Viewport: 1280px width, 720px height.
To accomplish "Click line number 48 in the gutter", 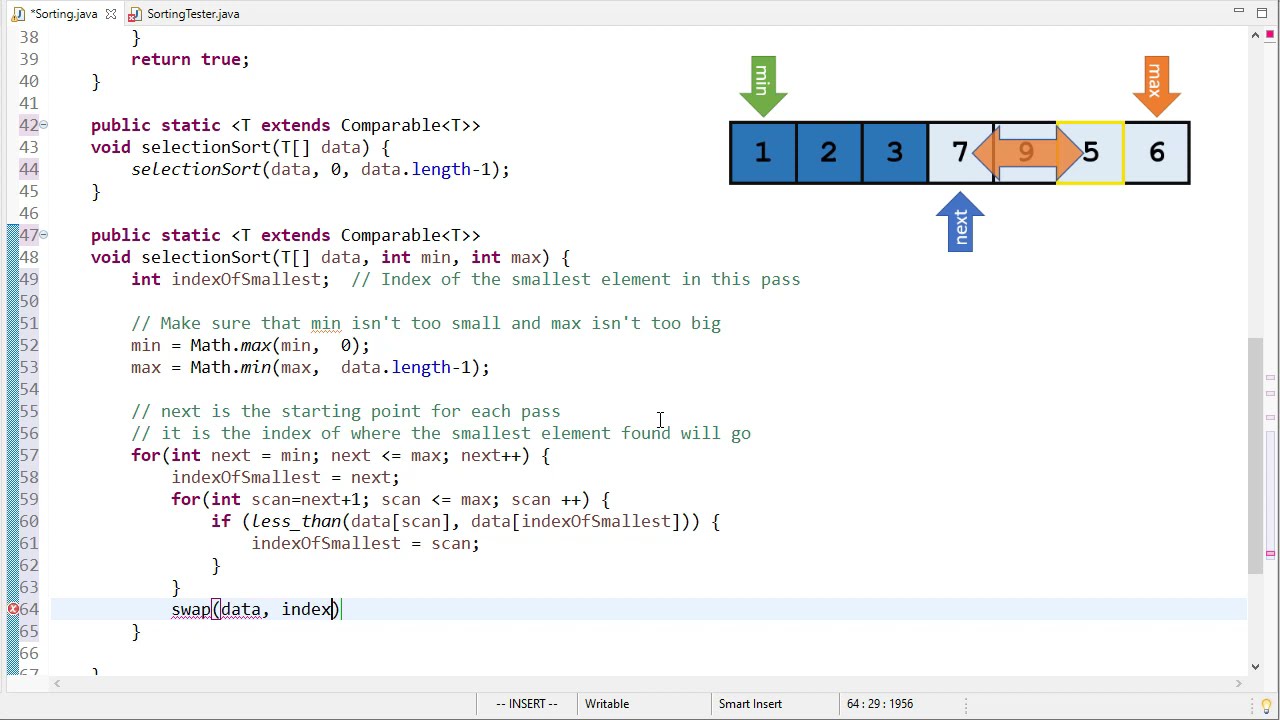I will pos(28,257).
